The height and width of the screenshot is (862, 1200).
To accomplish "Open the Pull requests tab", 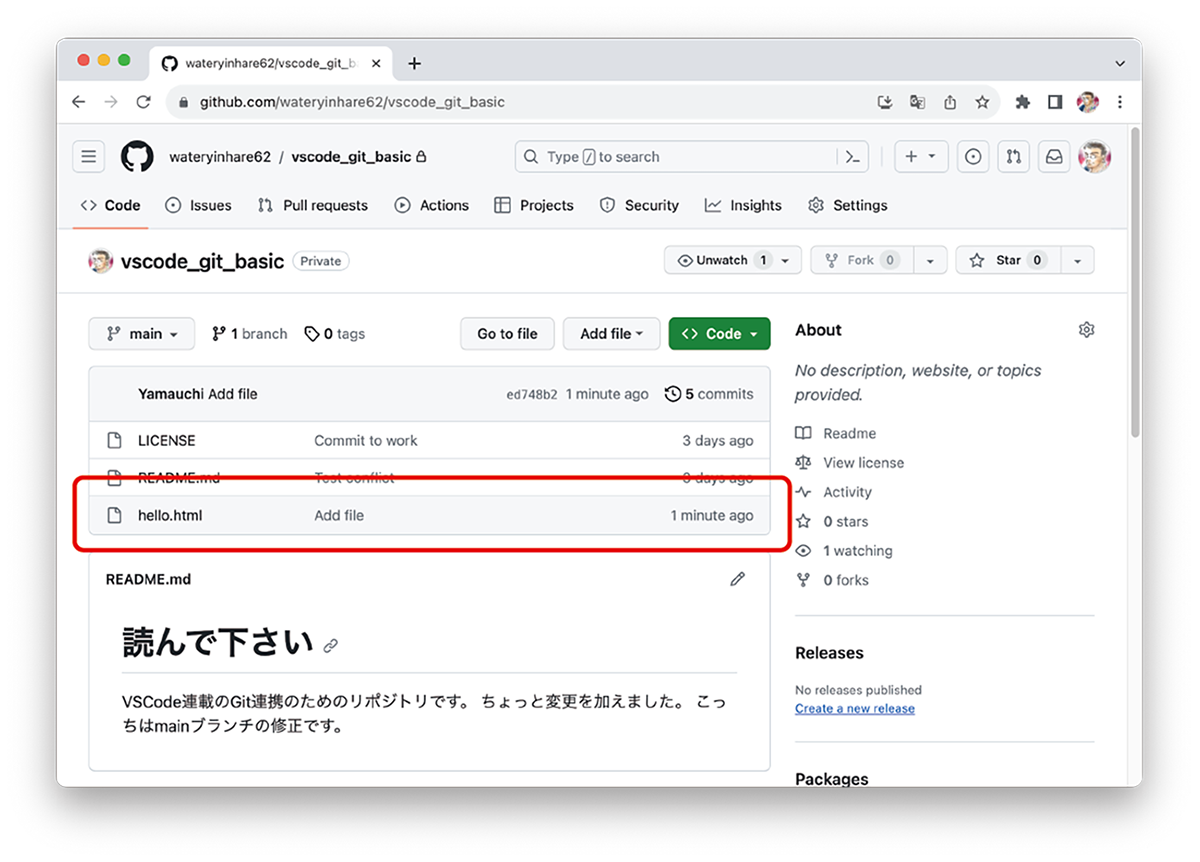I will click(313, 205).
